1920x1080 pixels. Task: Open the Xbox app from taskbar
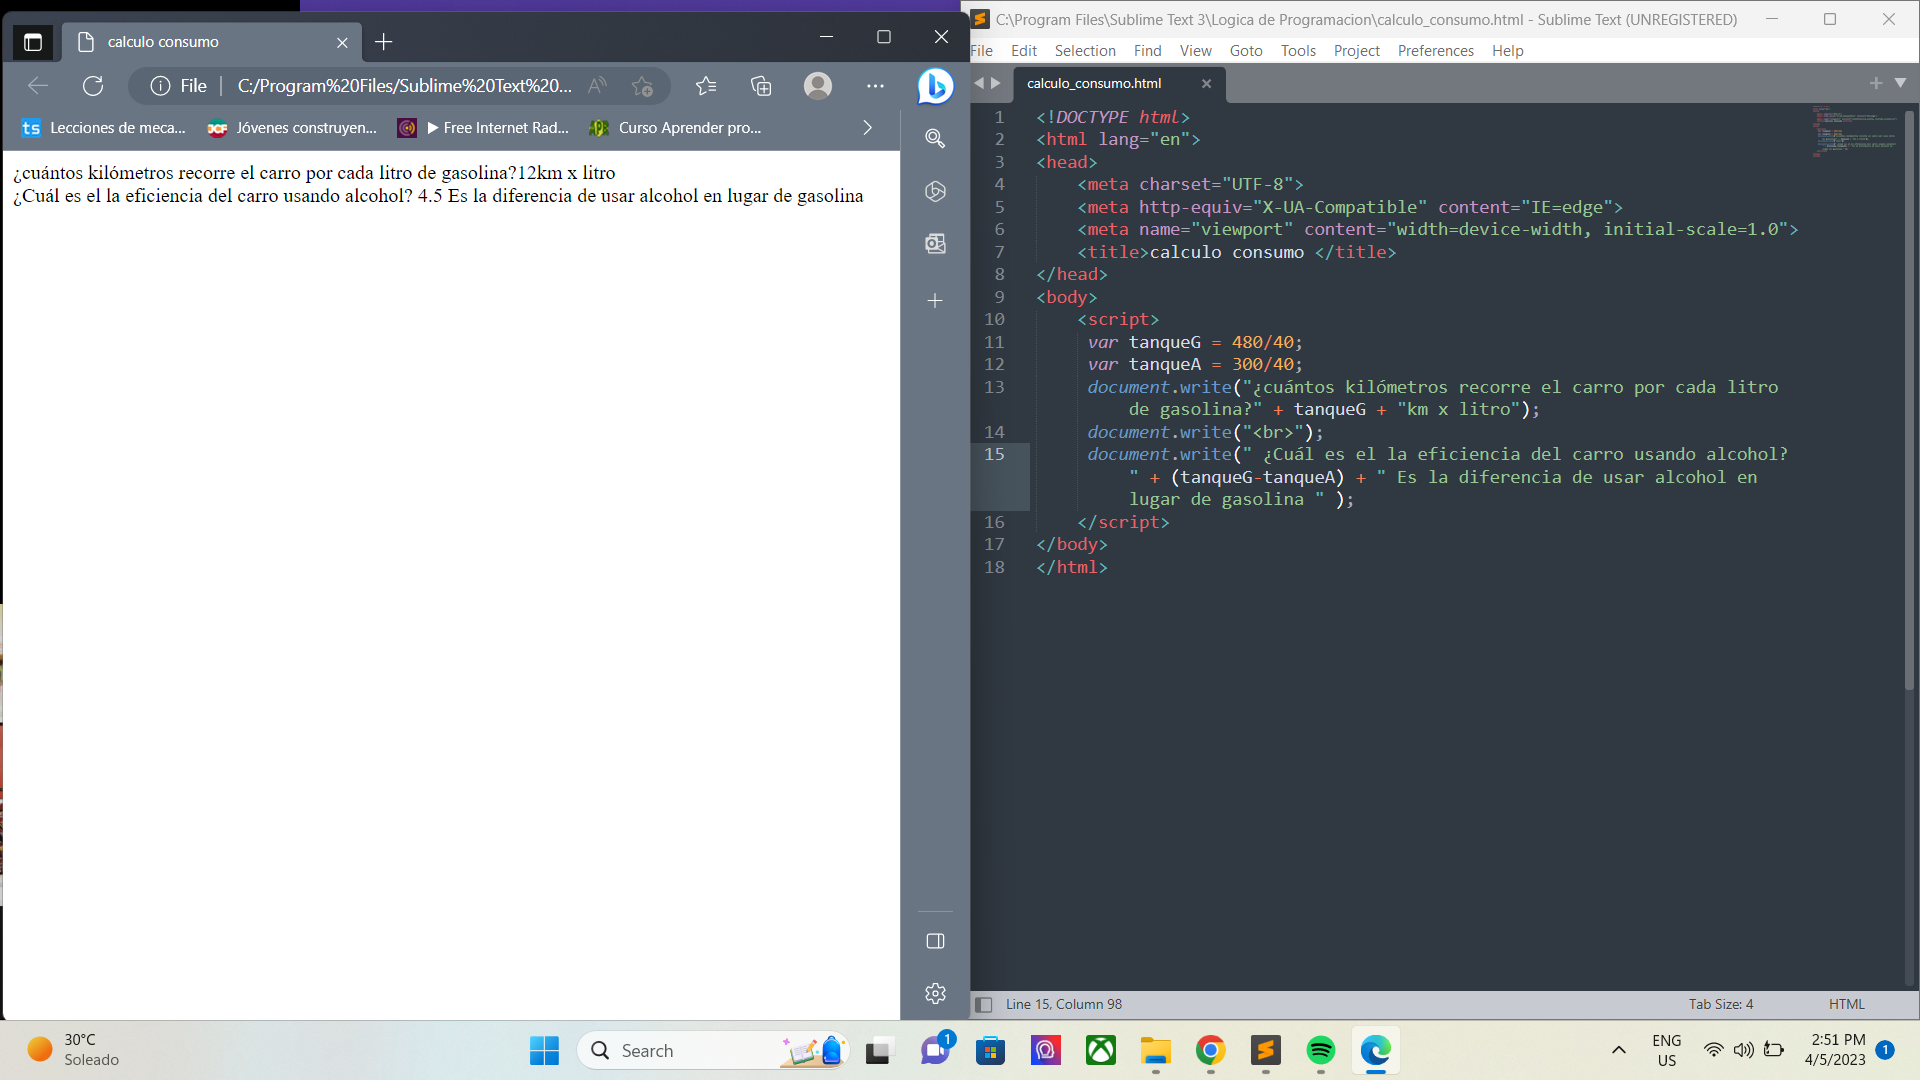[1100, 1050]
